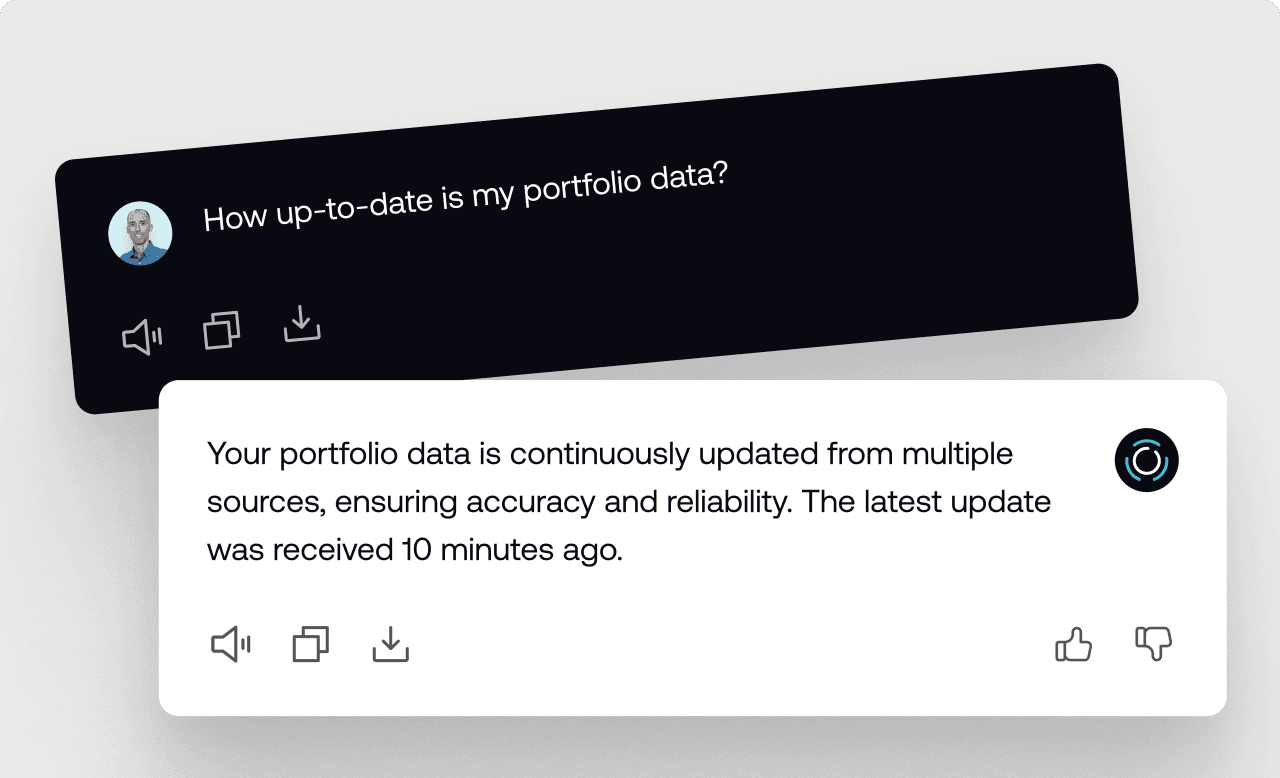Screen dimensions: 1280x778
Task: Click empty area of dark question card
Action: click(x=800, y=250)
